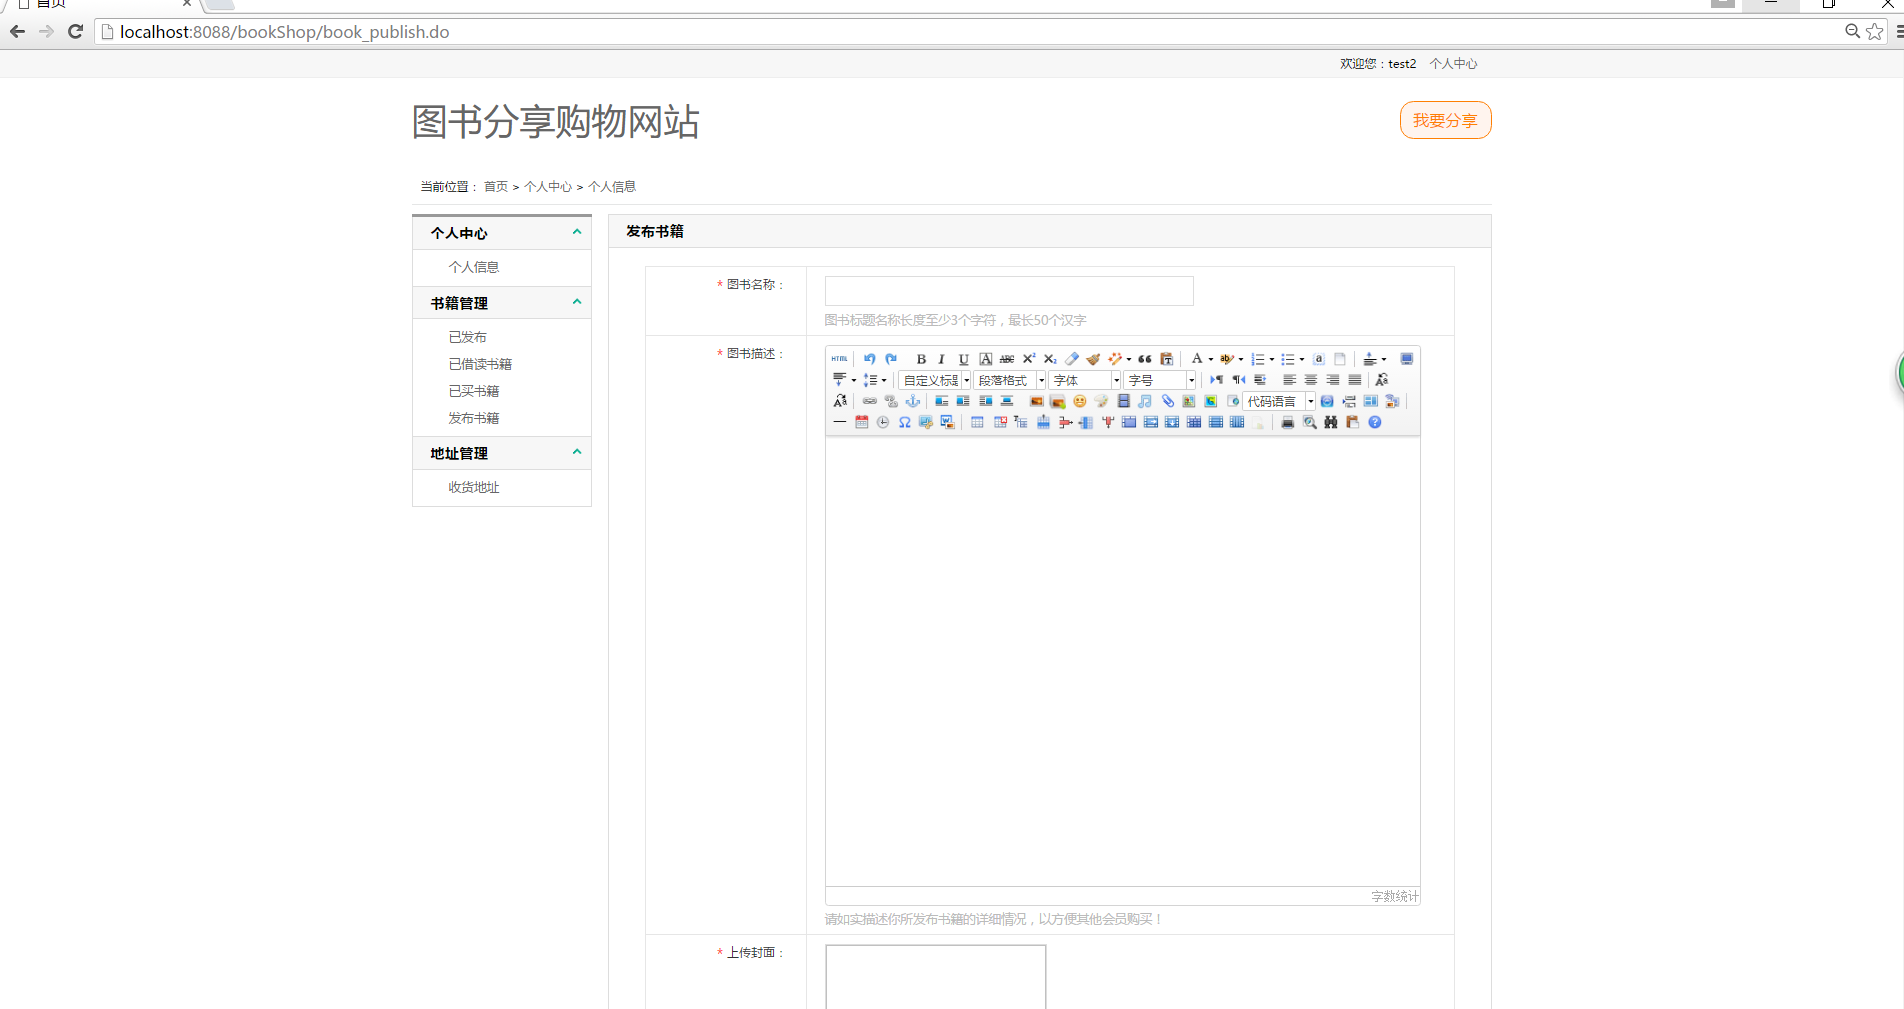The image size is (1904, 1009).
Task: Switch the editor to HTML source mode
Action: 839,358
